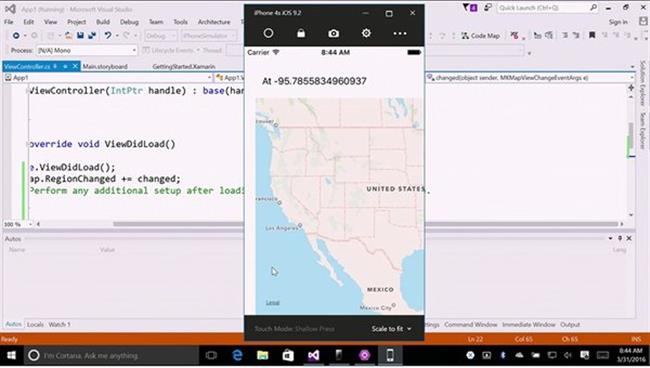
Task: Open the Debug configuration dropdown
Action: pyautogui.click(x=161, y=36)
